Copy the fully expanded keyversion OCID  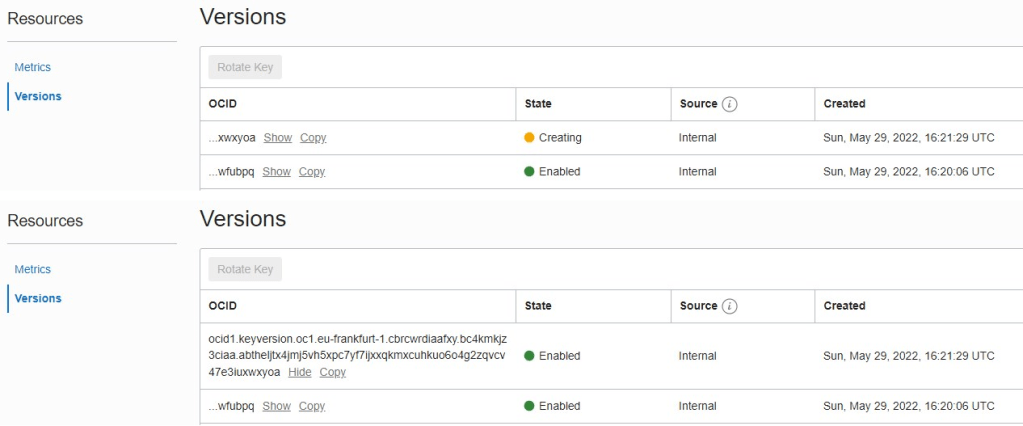click(333, 372)
